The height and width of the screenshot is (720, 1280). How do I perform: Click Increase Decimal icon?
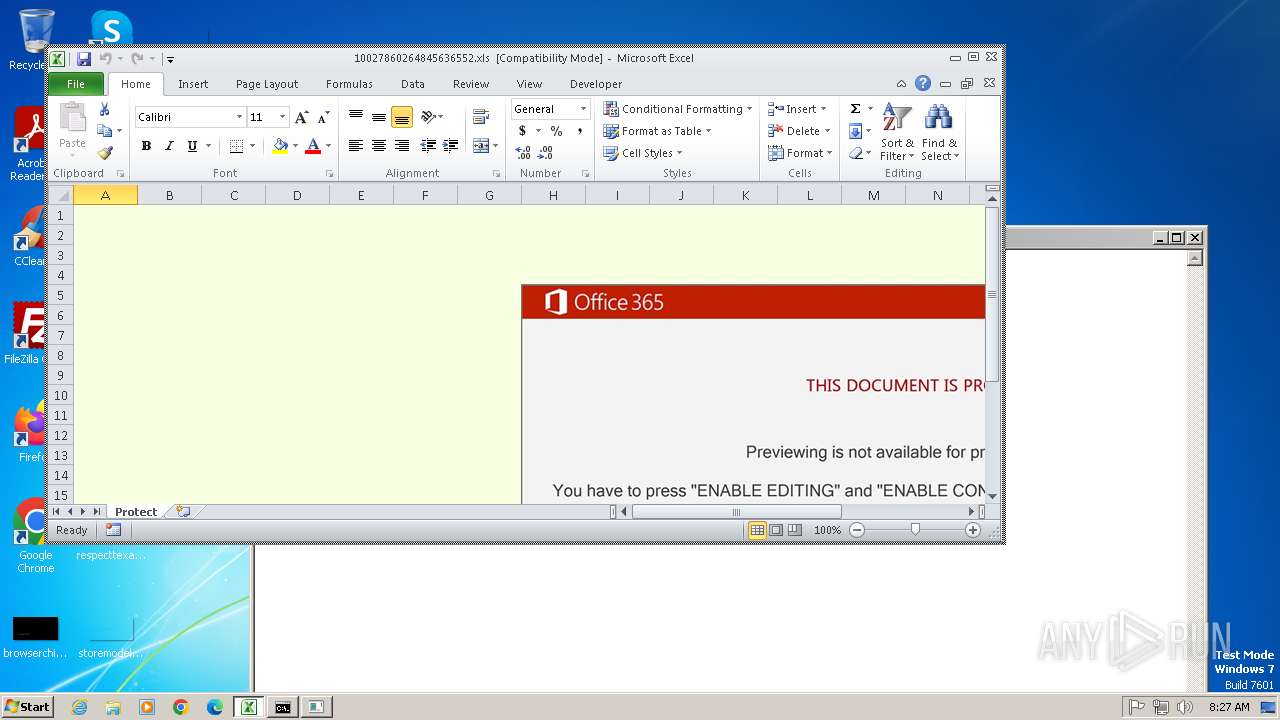(523, 153)
